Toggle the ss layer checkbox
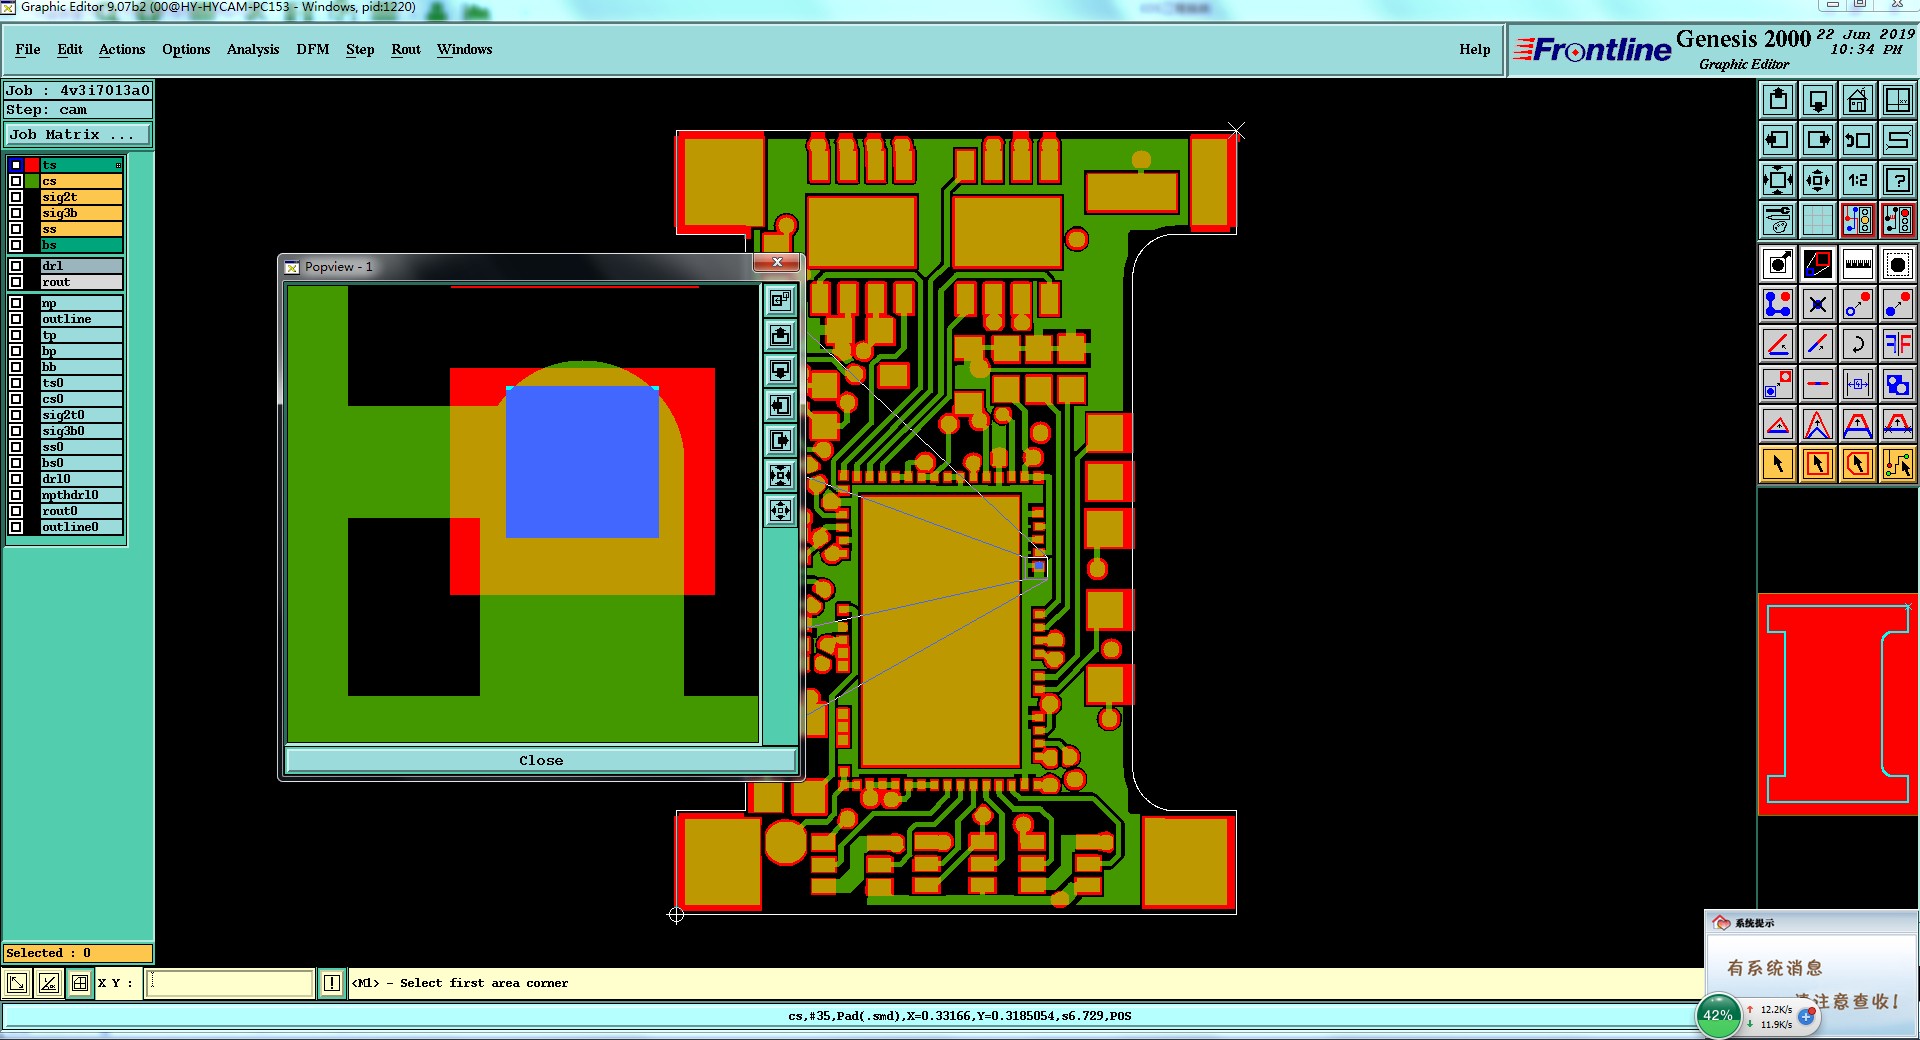Viewport: 1920px width, 1040px height. point(16,229)
